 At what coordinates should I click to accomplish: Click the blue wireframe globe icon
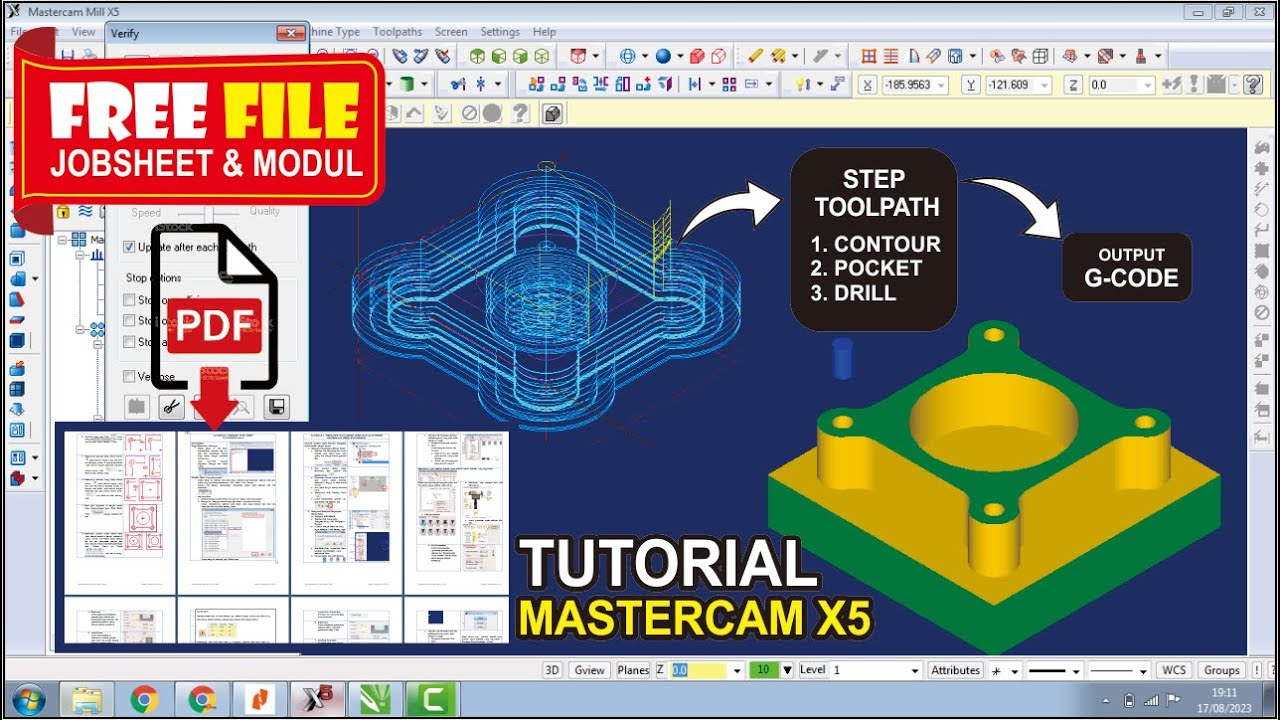pos(628,57)
